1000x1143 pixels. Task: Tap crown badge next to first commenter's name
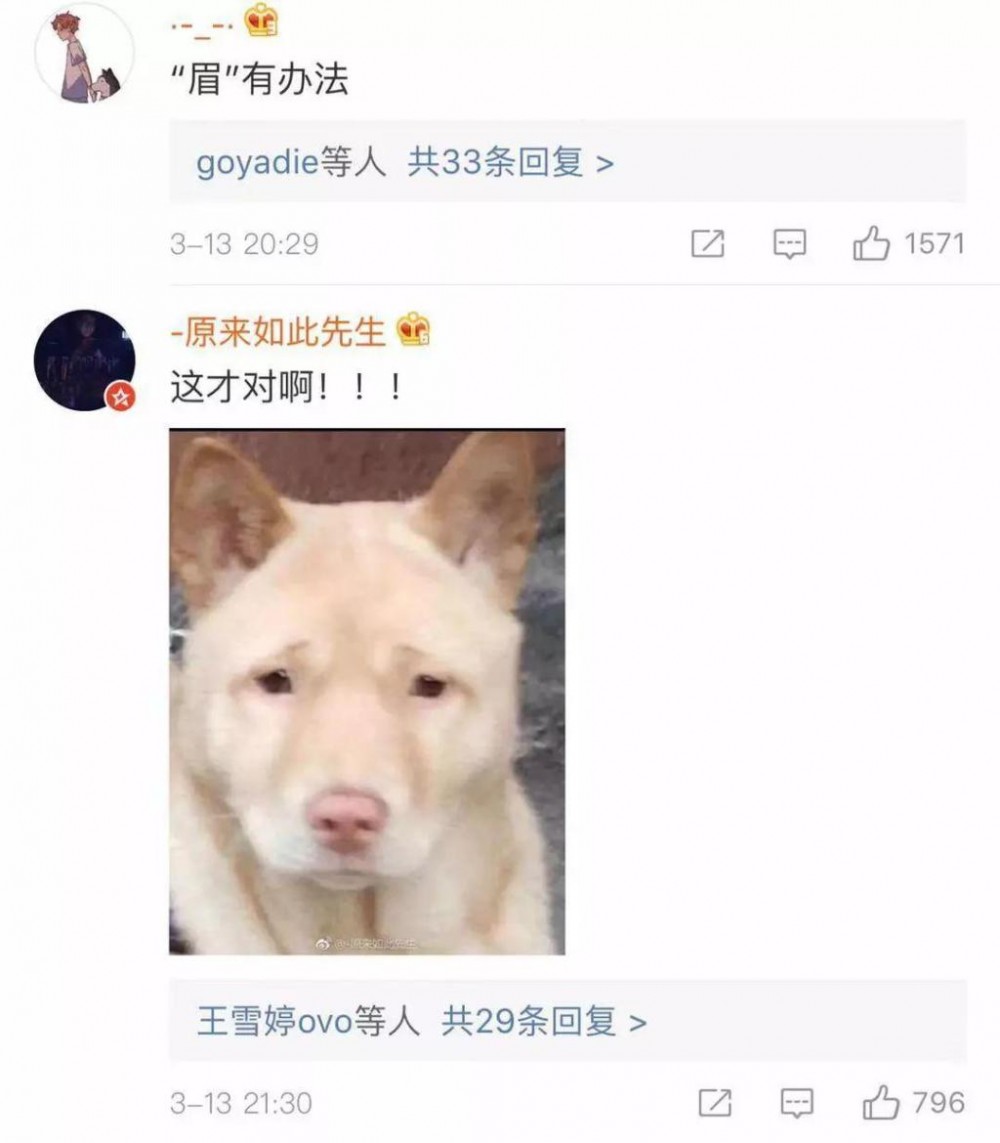(x=261, y=20)
